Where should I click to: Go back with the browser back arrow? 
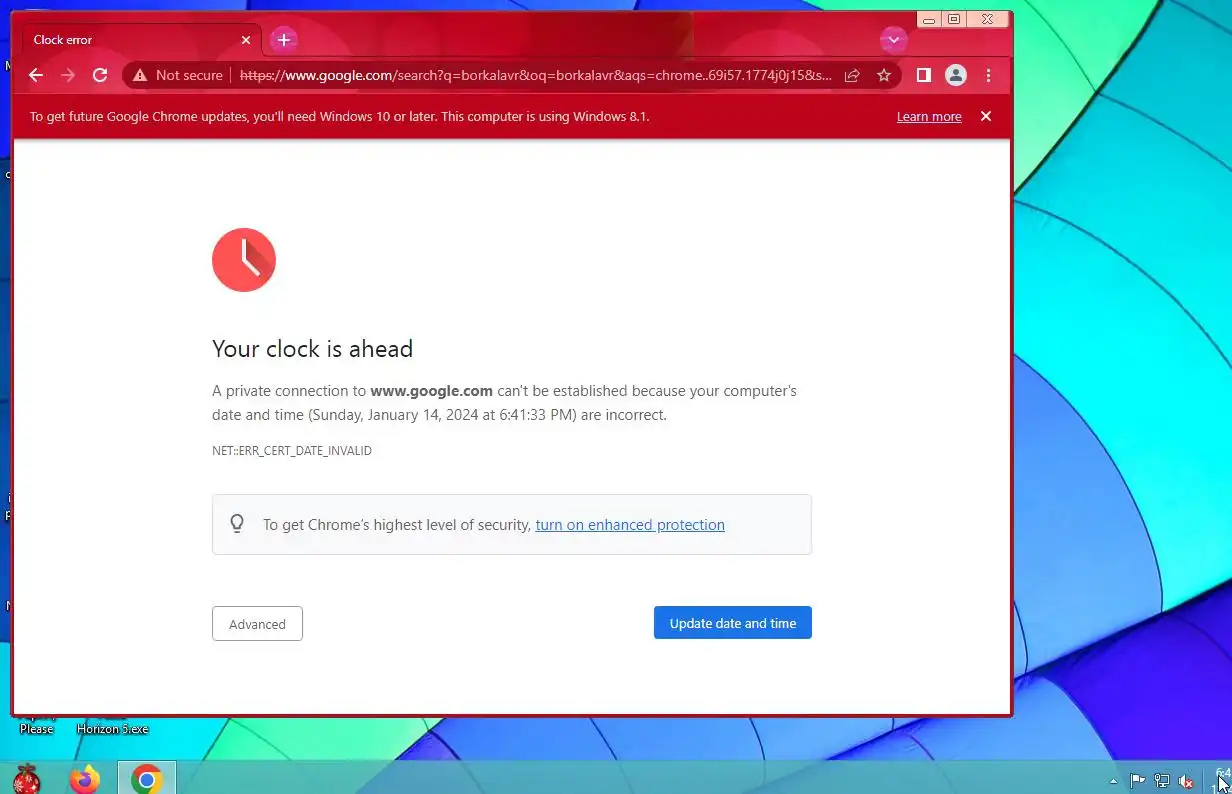click(x=36, y=75)
